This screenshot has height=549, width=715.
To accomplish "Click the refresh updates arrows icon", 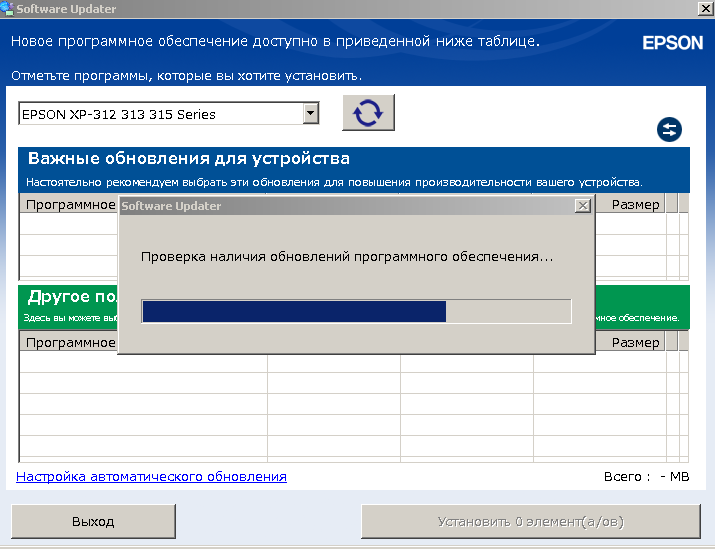I will click(368, 113).
